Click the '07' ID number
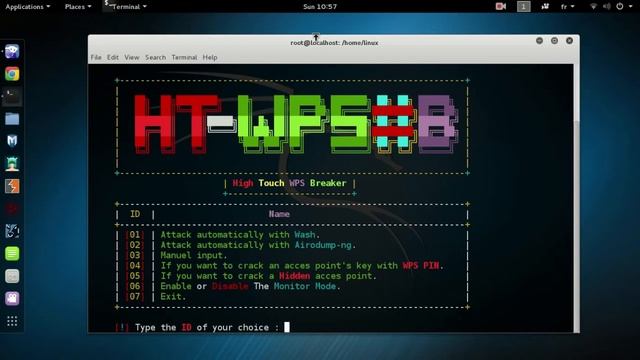The width and height of the screenshot is (640, 360). 135,296
